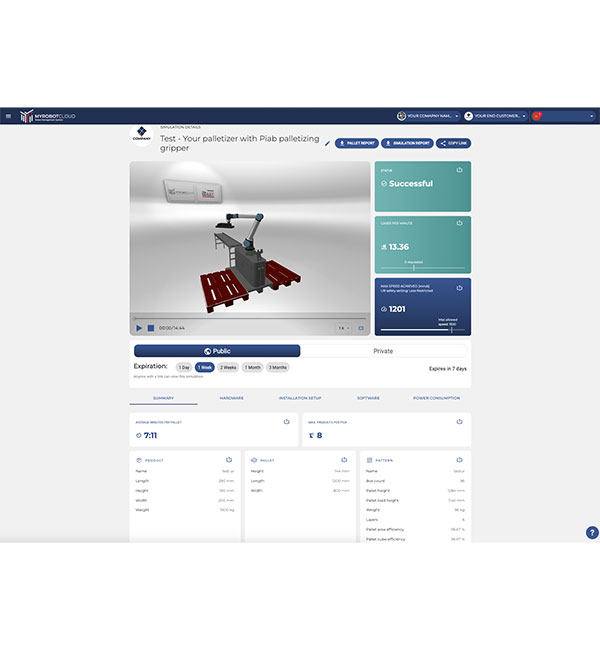
Task: Click the share icon on Pattern card
Action: click(x=459, y=460)
